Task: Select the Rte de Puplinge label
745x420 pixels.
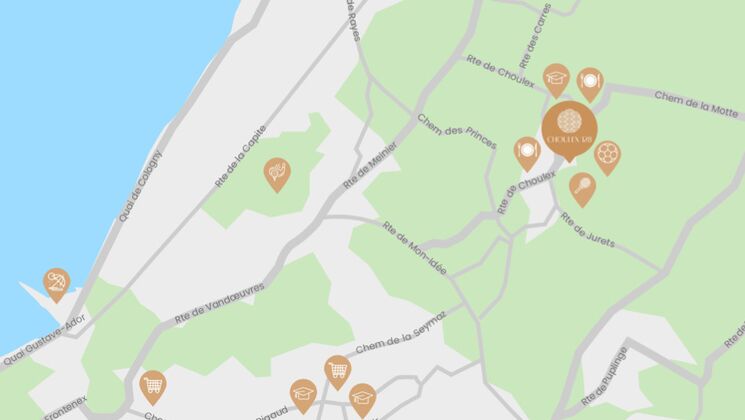Action: [x=604, y=376]
